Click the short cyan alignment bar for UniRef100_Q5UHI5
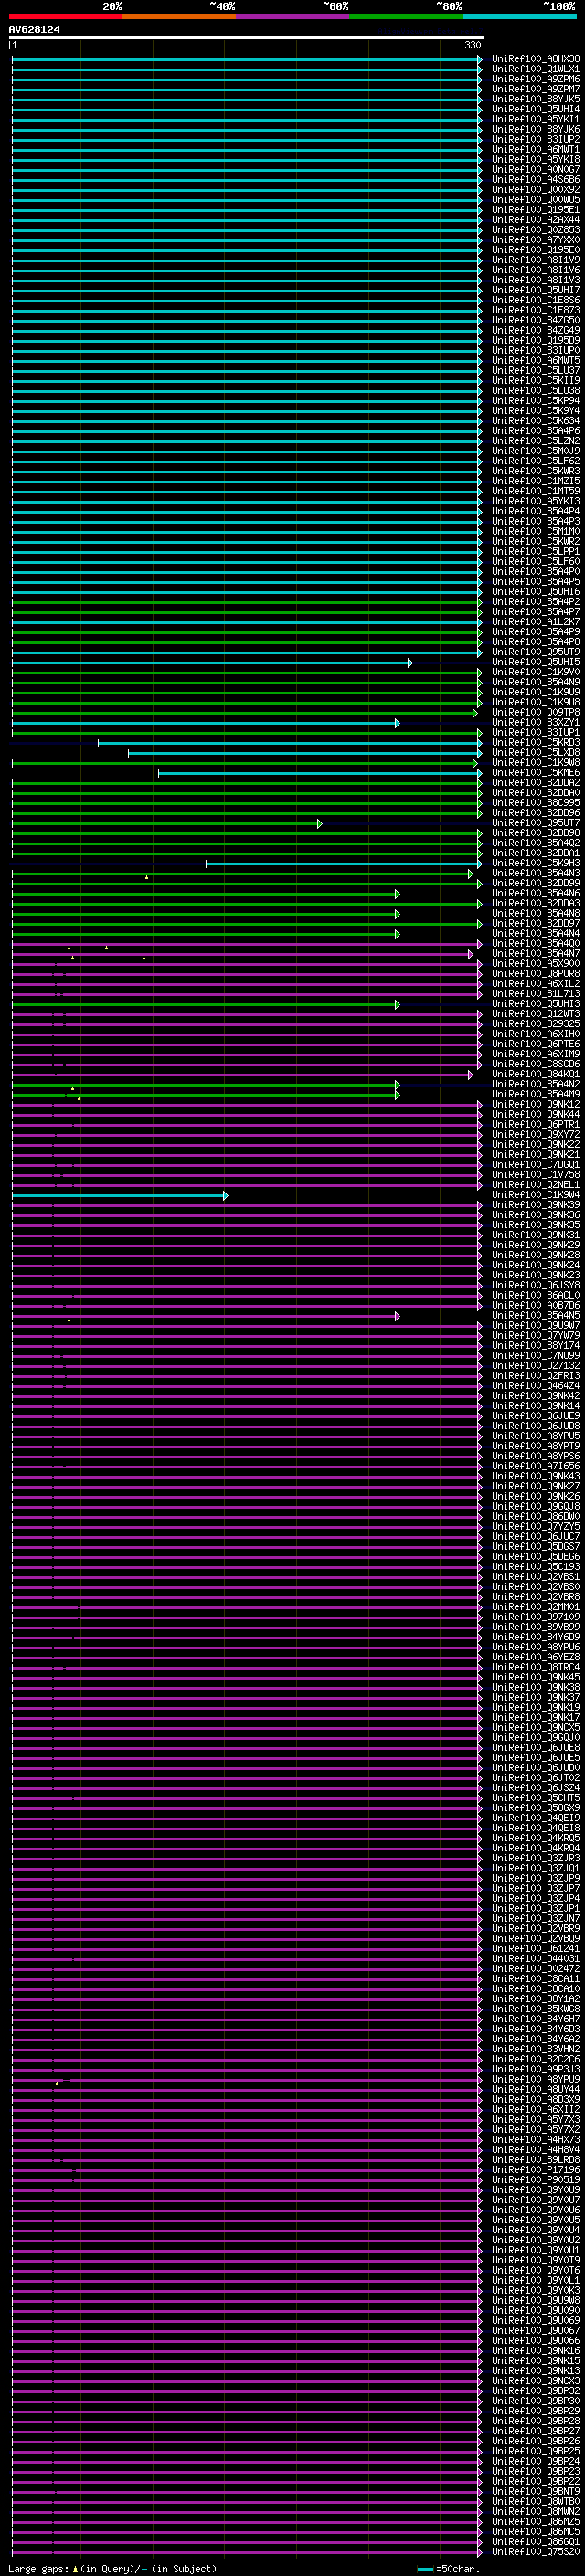This screenshot has width=585, height=2576. (212, 663)
